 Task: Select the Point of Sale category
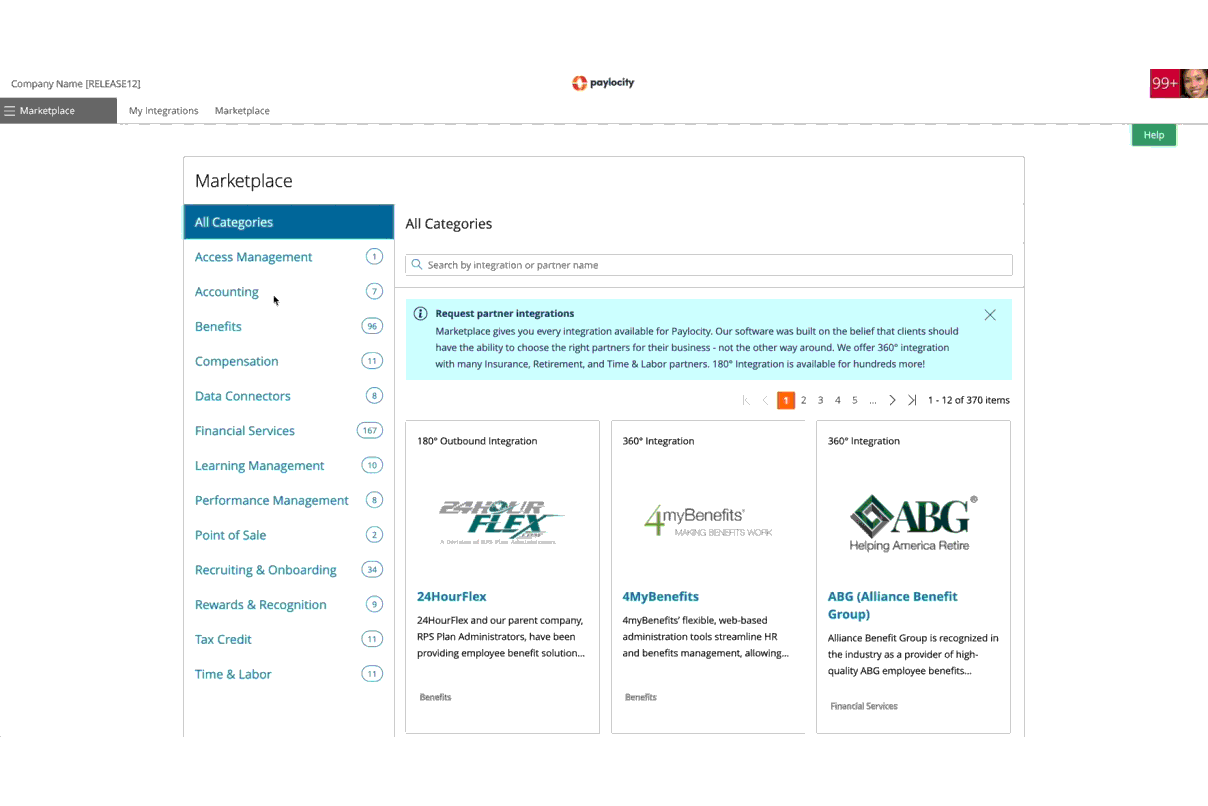tap(289, 535)
